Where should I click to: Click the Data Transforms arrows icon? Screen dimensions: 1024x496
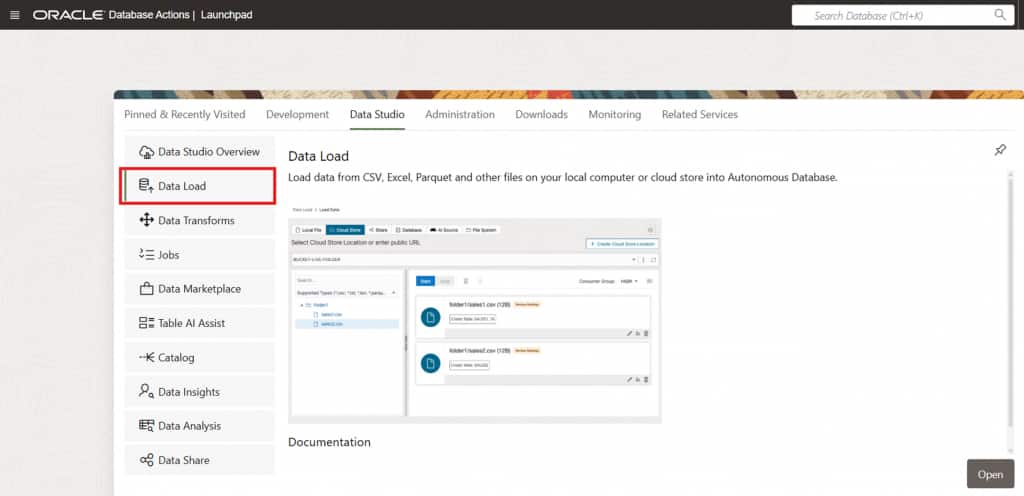pos(146,221)
